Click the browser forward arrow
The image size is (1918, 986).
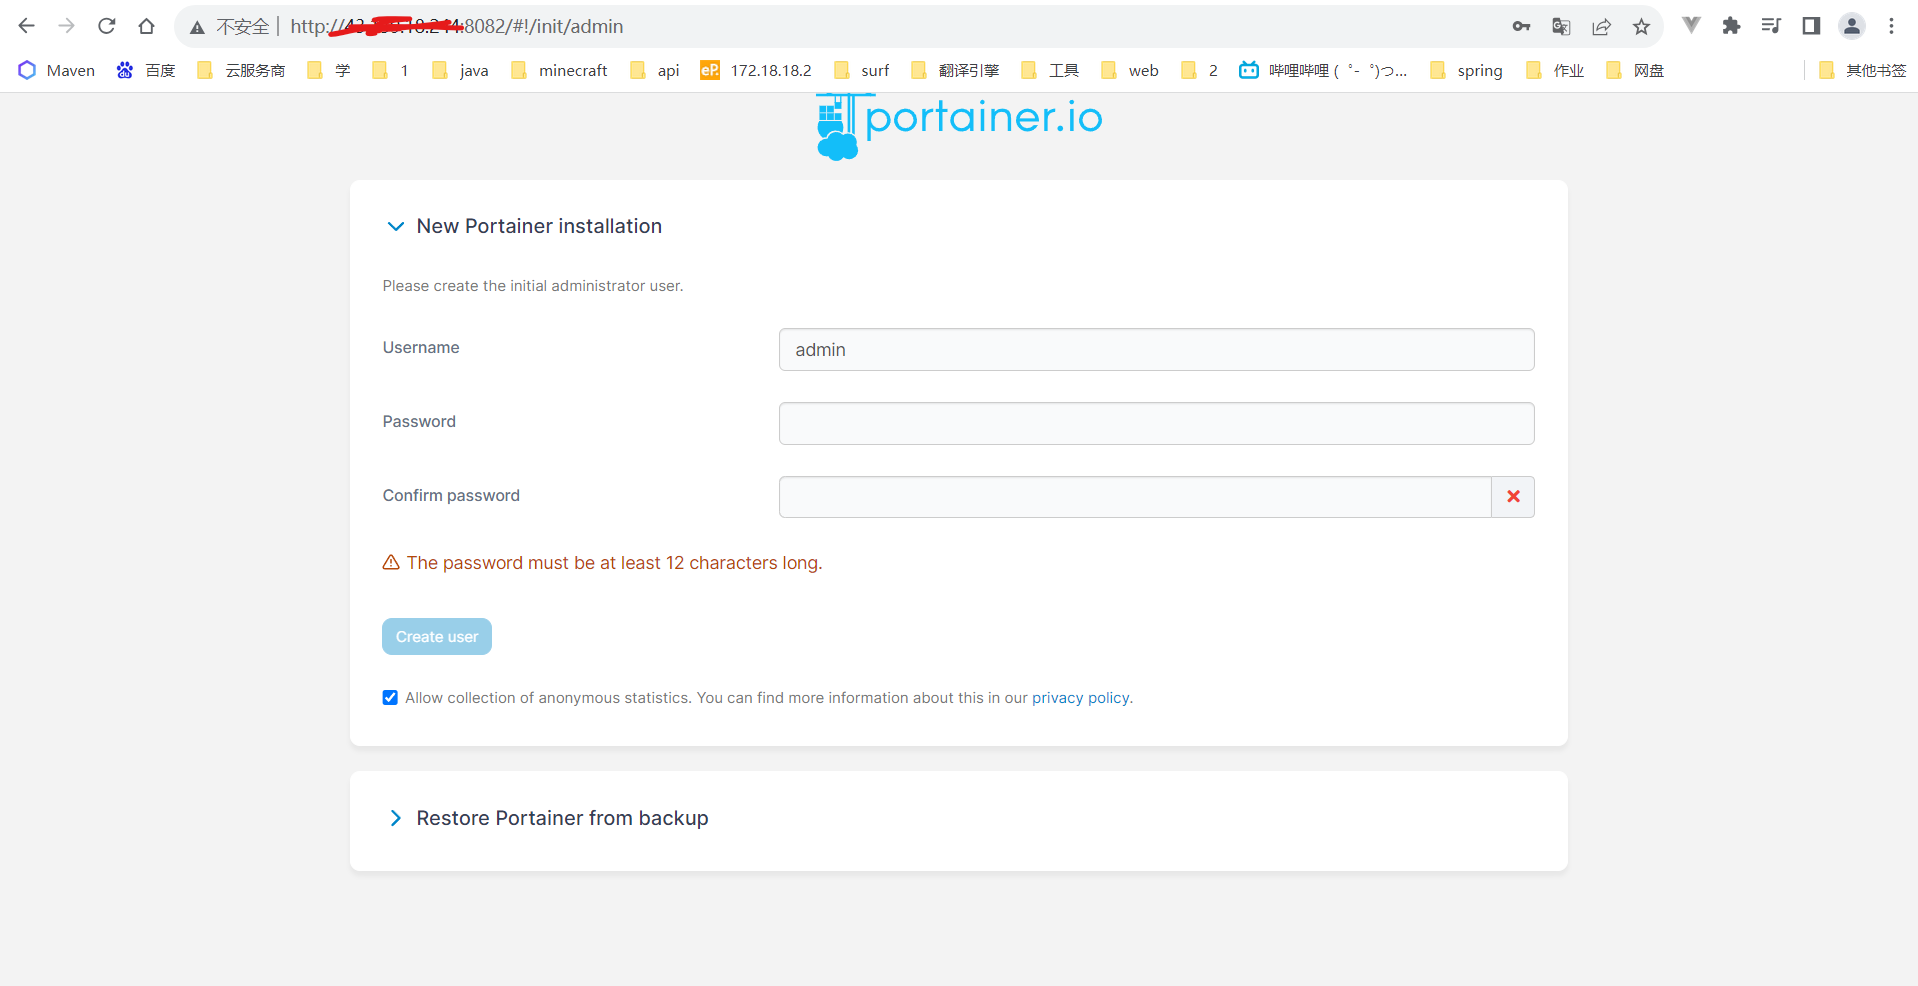point(67,26)
